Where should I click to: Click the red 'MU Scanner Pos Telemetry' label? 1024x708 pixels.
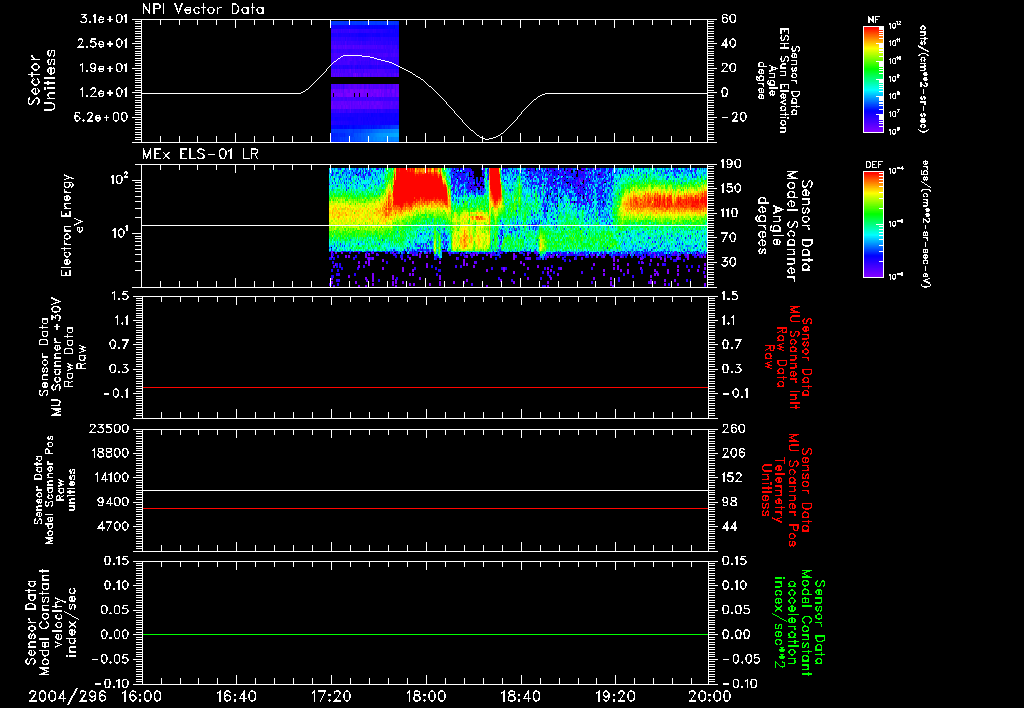786,490
